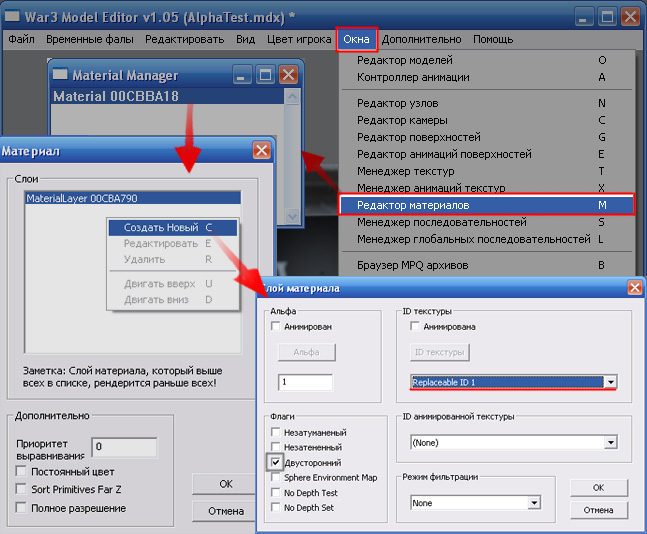Open the Файл menu
Screen dimensions: 647x534
pos(21,40)
